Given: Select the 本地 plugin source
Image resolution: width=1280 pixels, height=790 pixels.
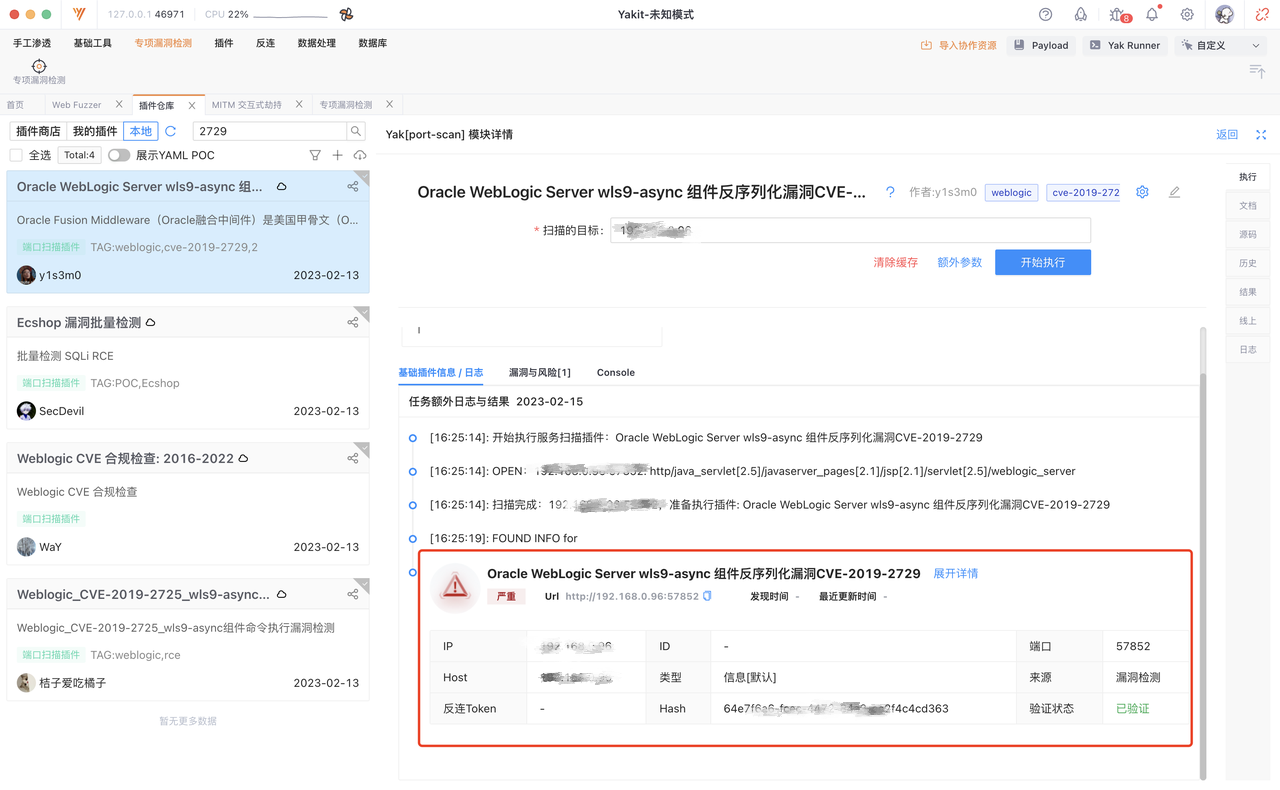Looking at the screenshot, I should tap(141, 131).
